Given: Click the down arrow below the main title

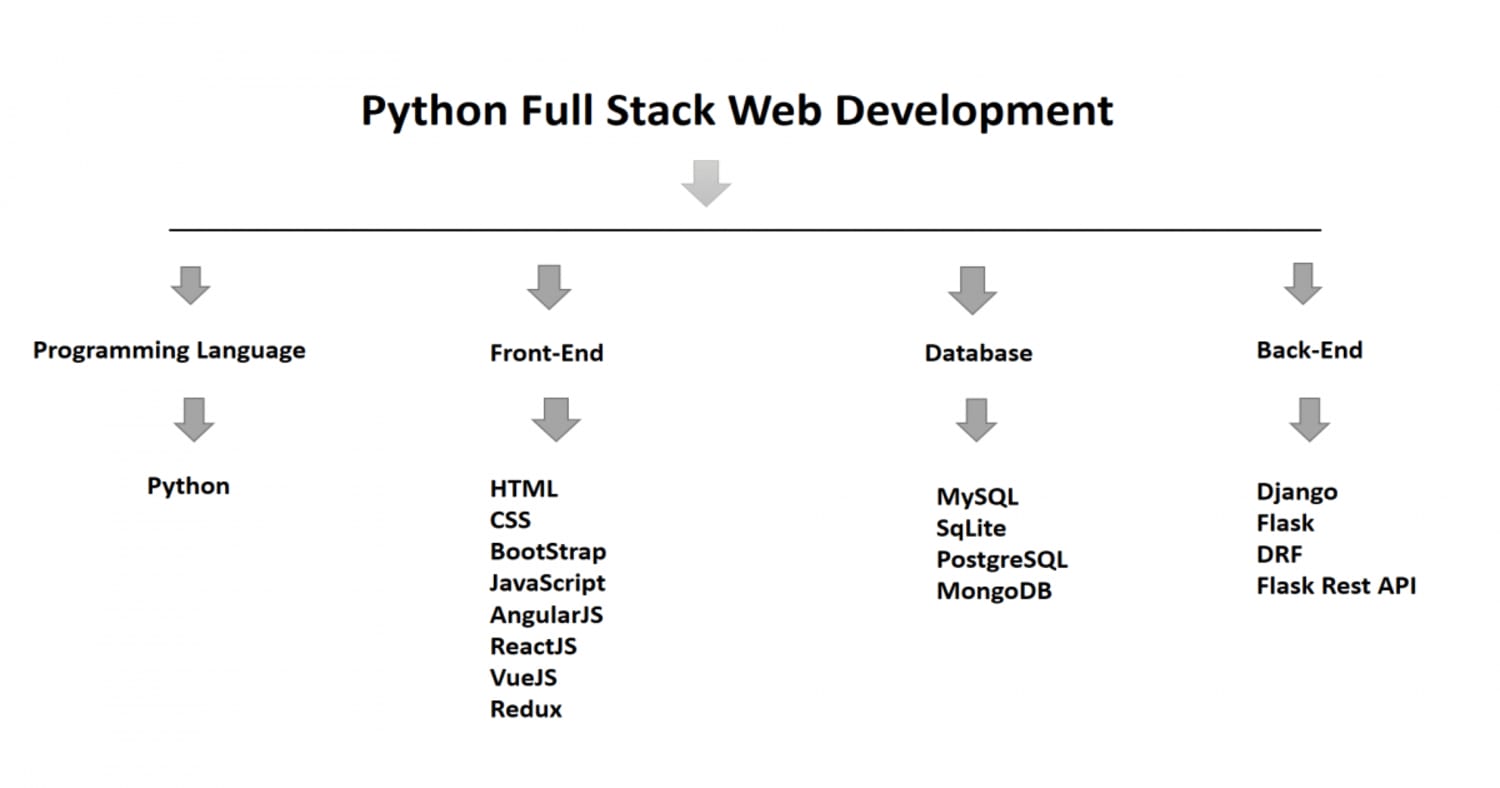Looking at the screenshot, I should (706, 183).
